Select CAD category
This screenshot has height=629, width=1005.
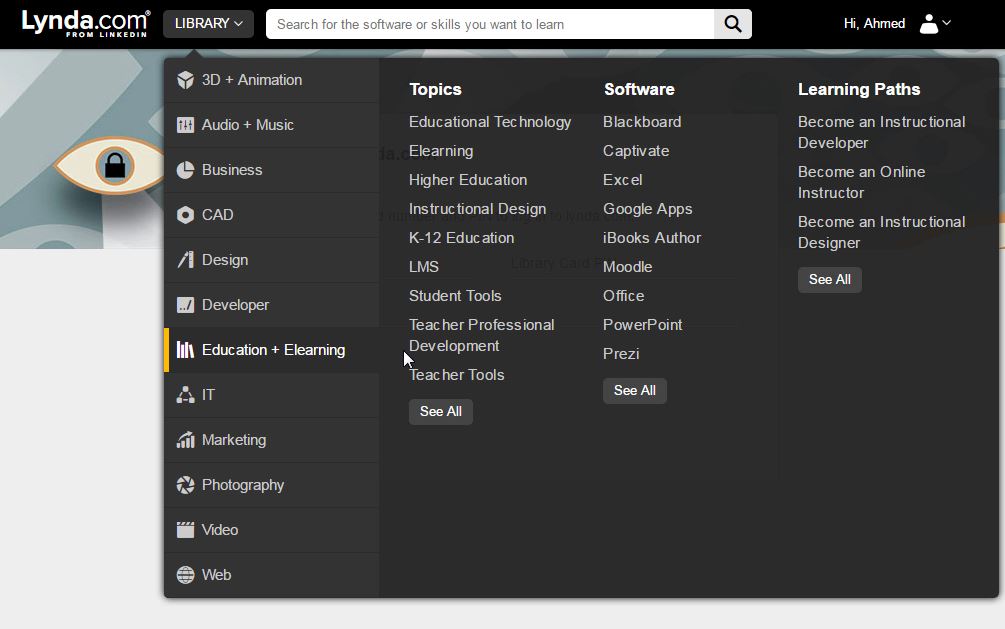[x=272, y=215]
